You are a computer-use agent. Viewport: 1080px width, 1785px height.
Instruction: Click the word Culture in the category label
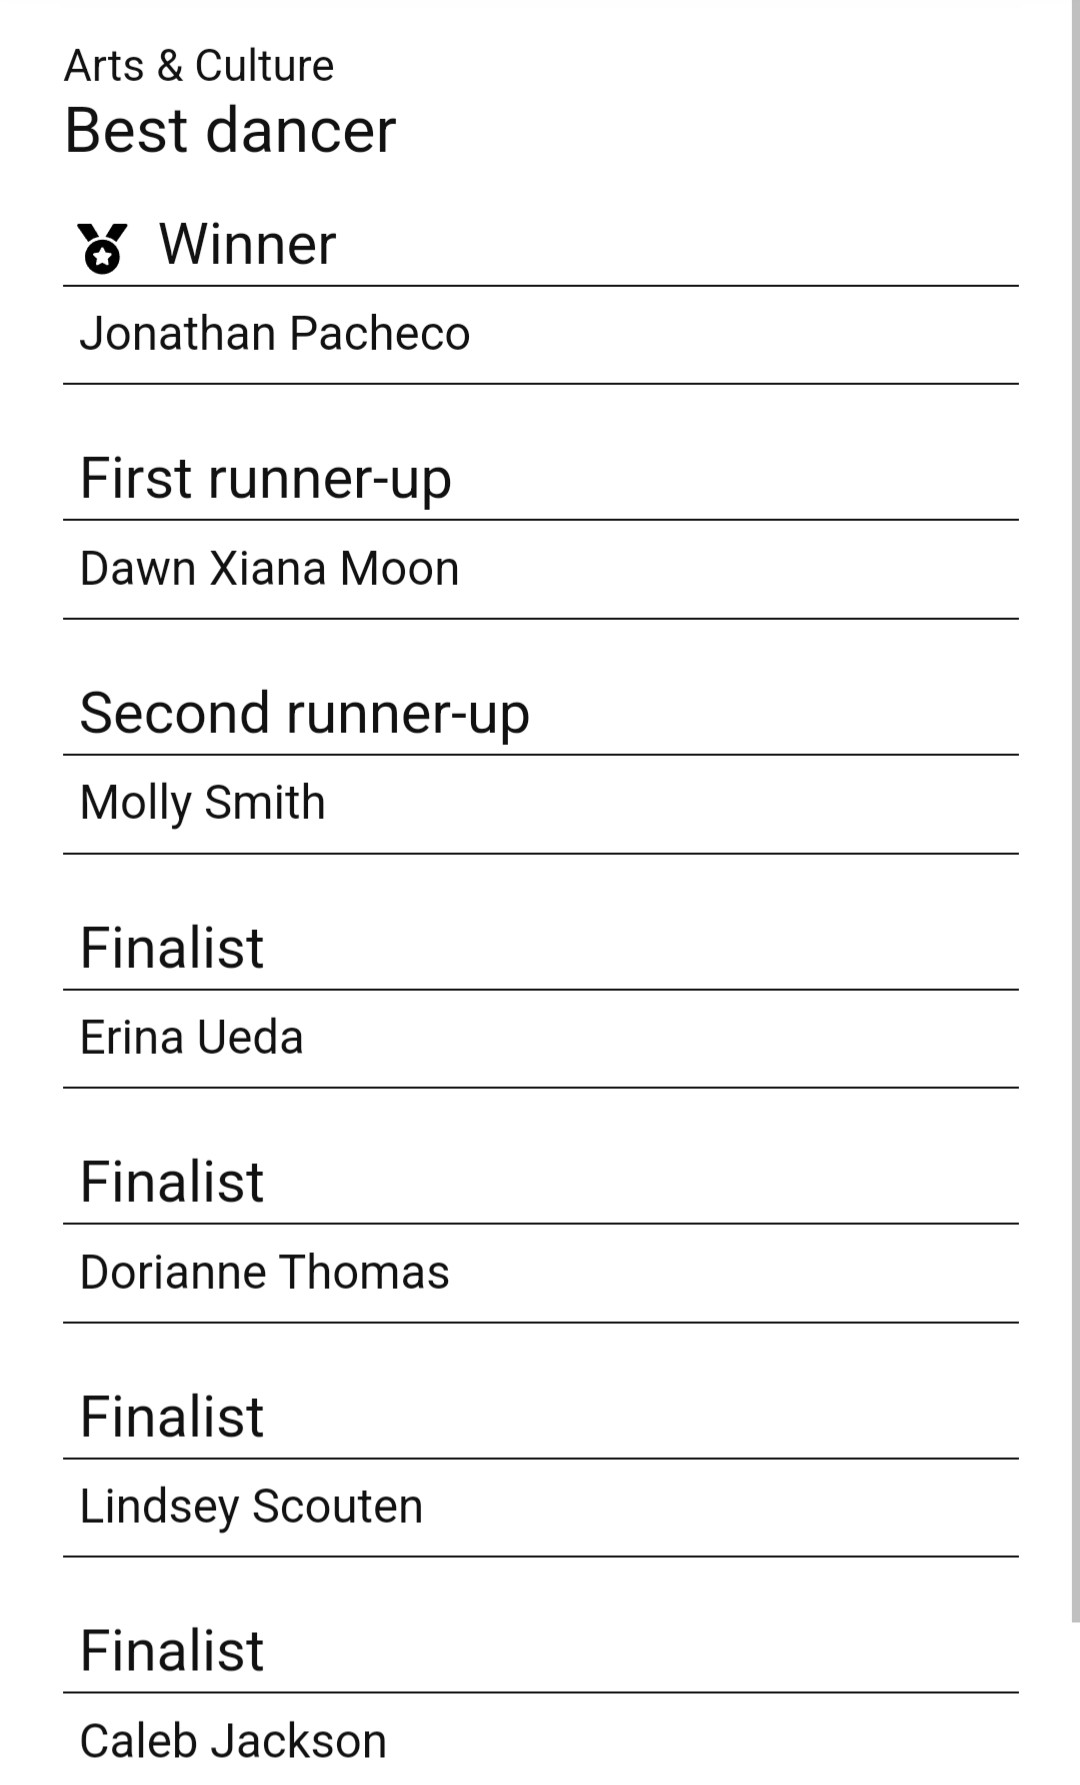(265, 66)
